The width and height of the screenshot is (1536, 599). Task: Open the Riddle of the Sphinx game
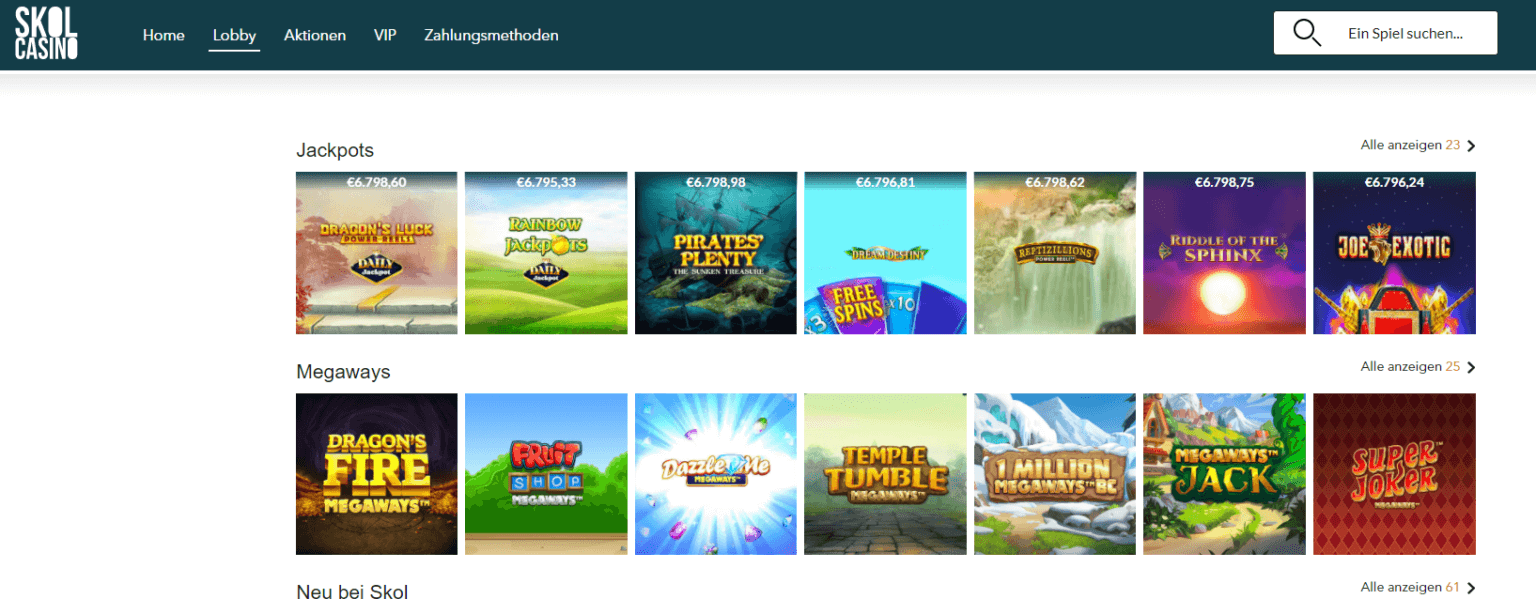(1224, 253)
